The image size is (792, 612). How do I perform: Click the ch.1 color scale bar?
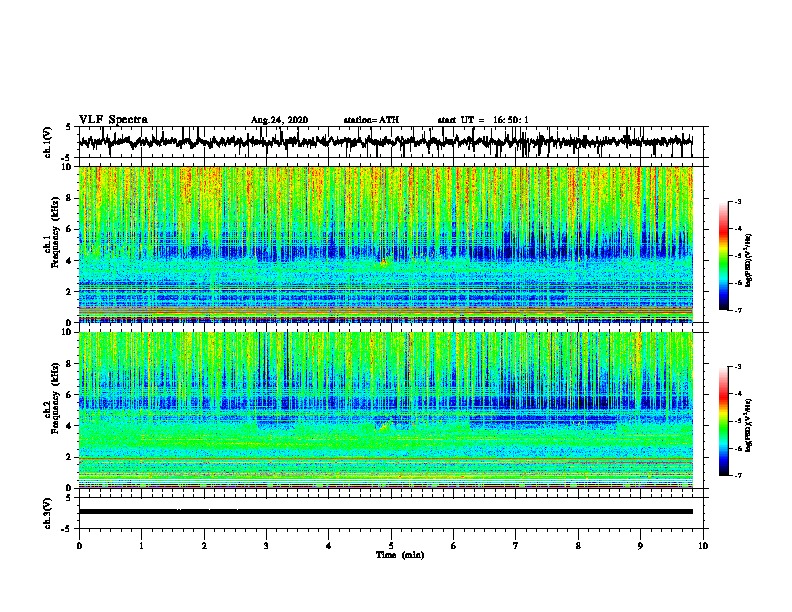pos(724,256)
